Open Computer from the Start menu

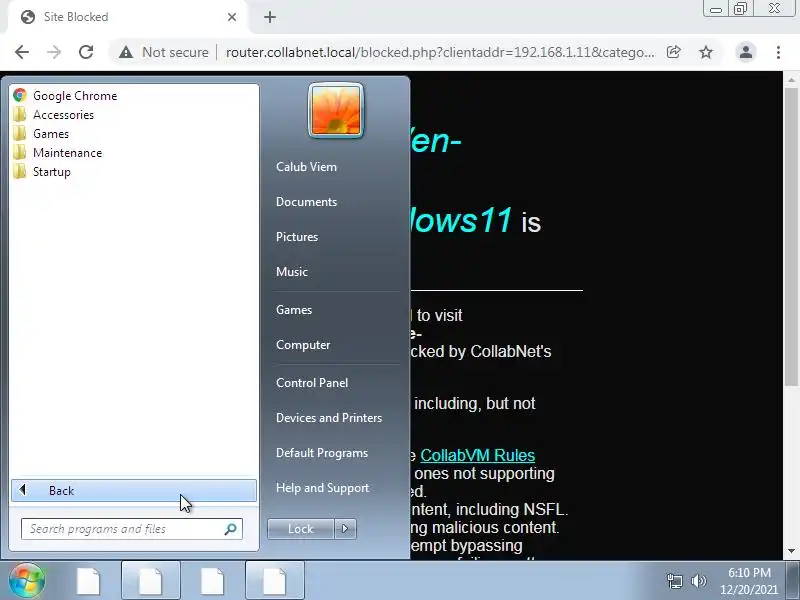click(x=303, y=345)
